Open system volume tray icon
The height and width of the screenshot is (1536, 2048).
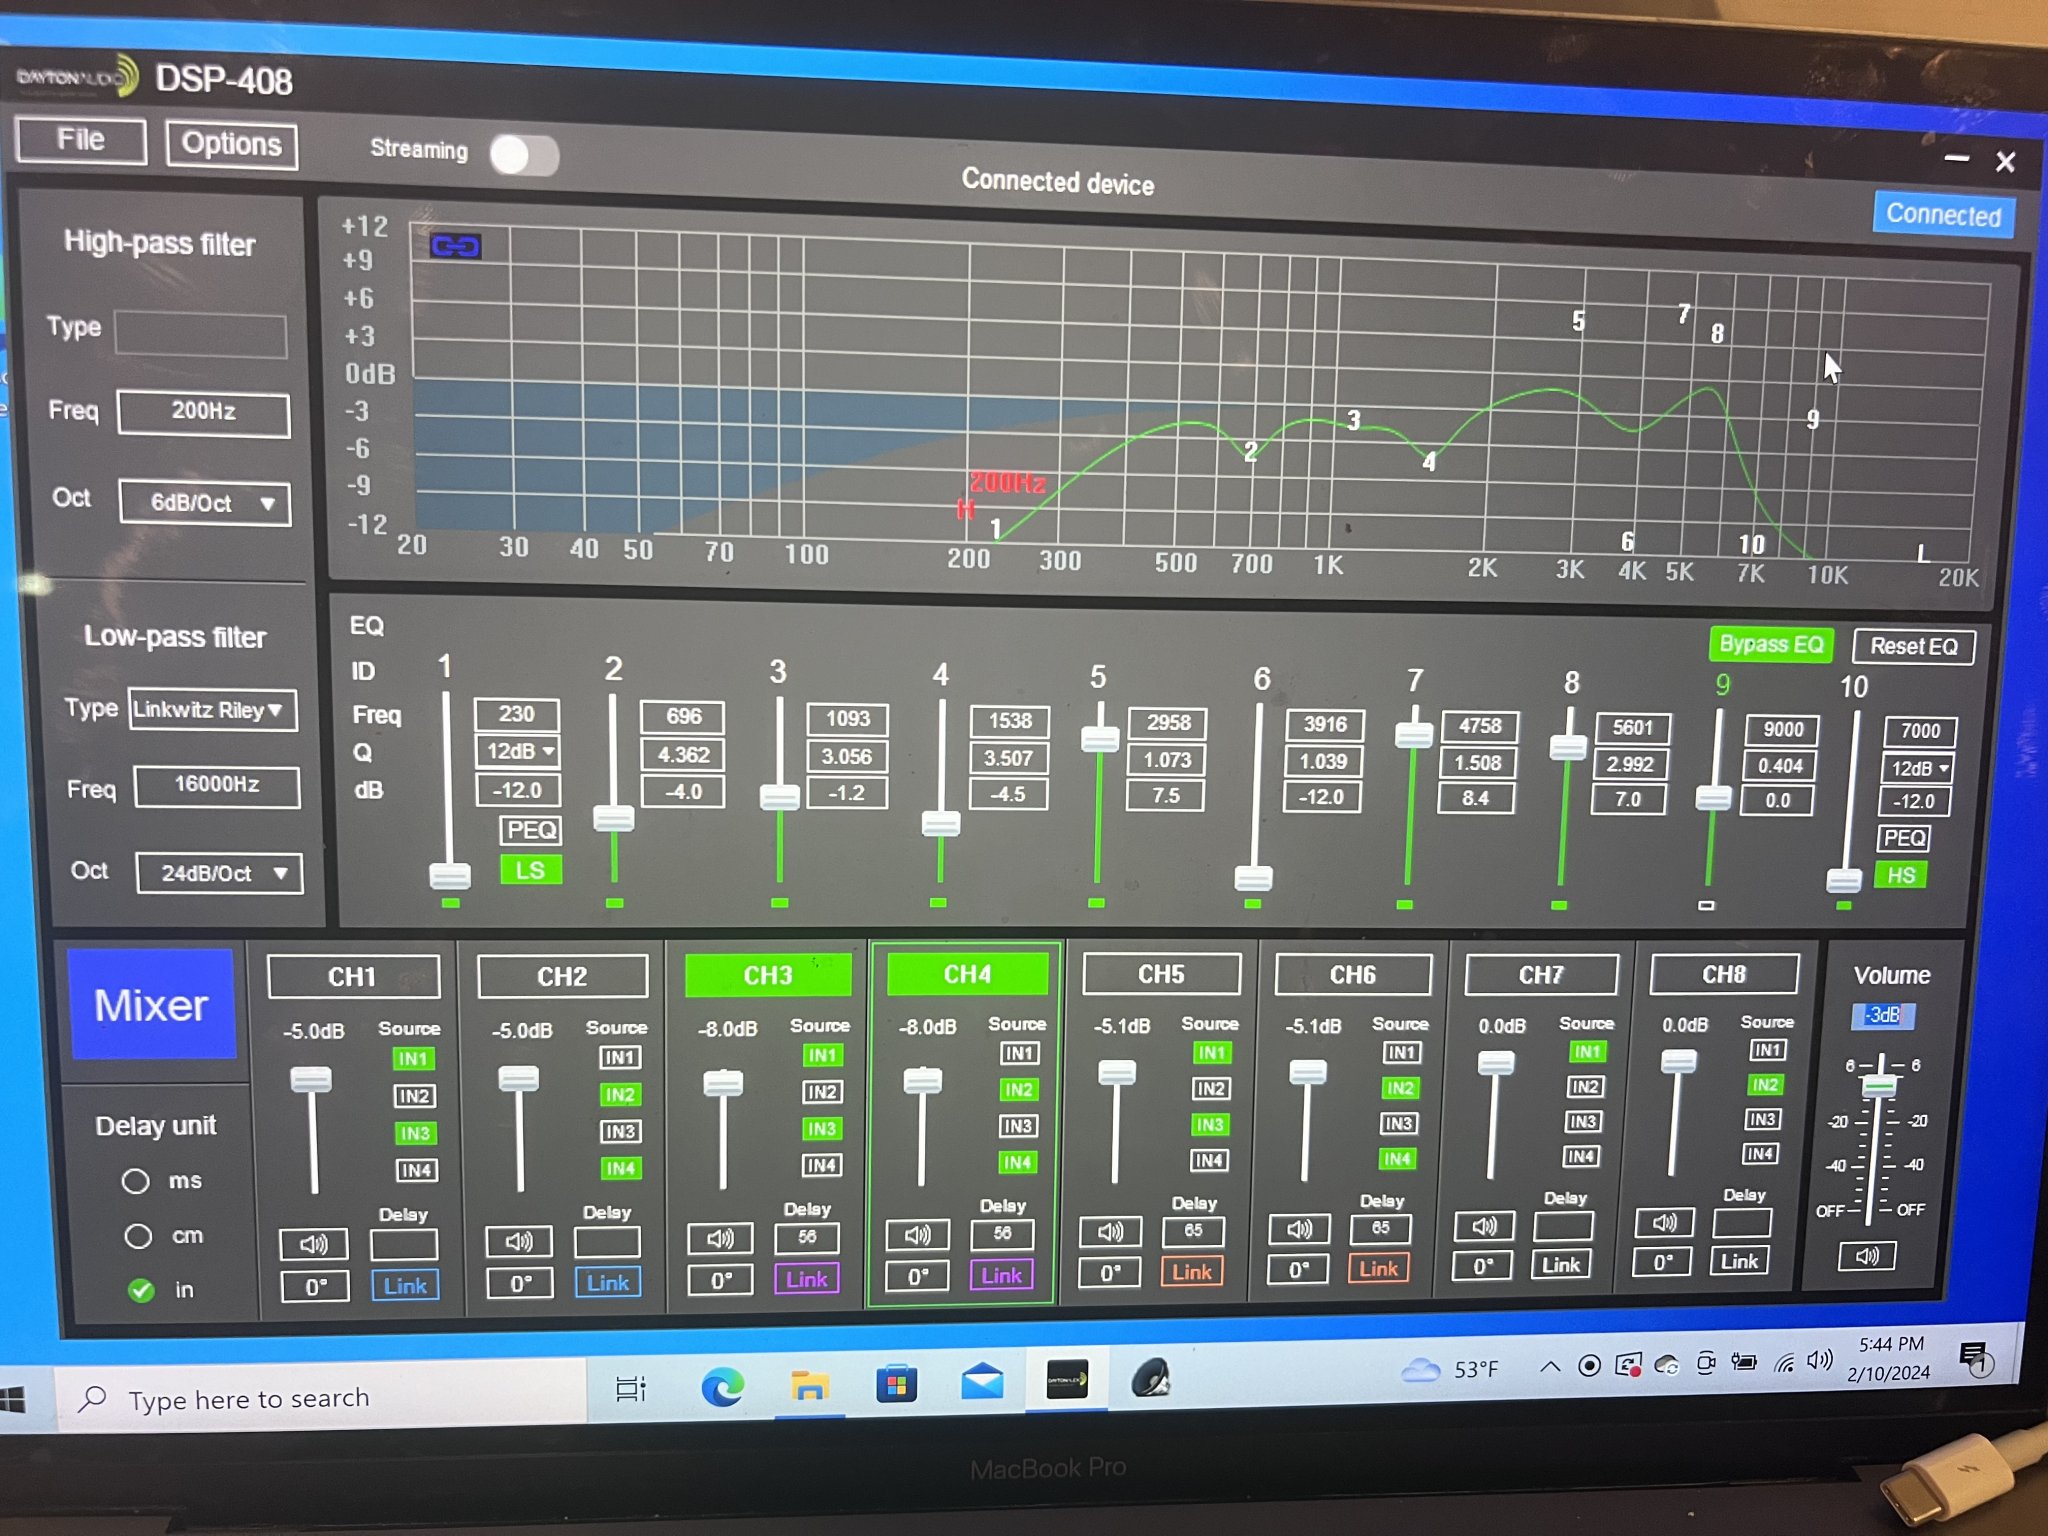coord(1820,1360)
